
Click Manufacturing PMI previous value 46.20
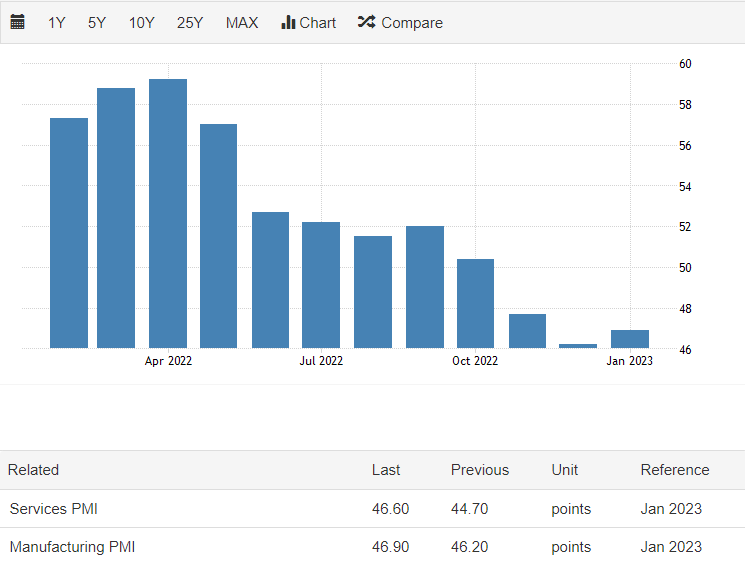pyautogui.click(x=469, y=547)
